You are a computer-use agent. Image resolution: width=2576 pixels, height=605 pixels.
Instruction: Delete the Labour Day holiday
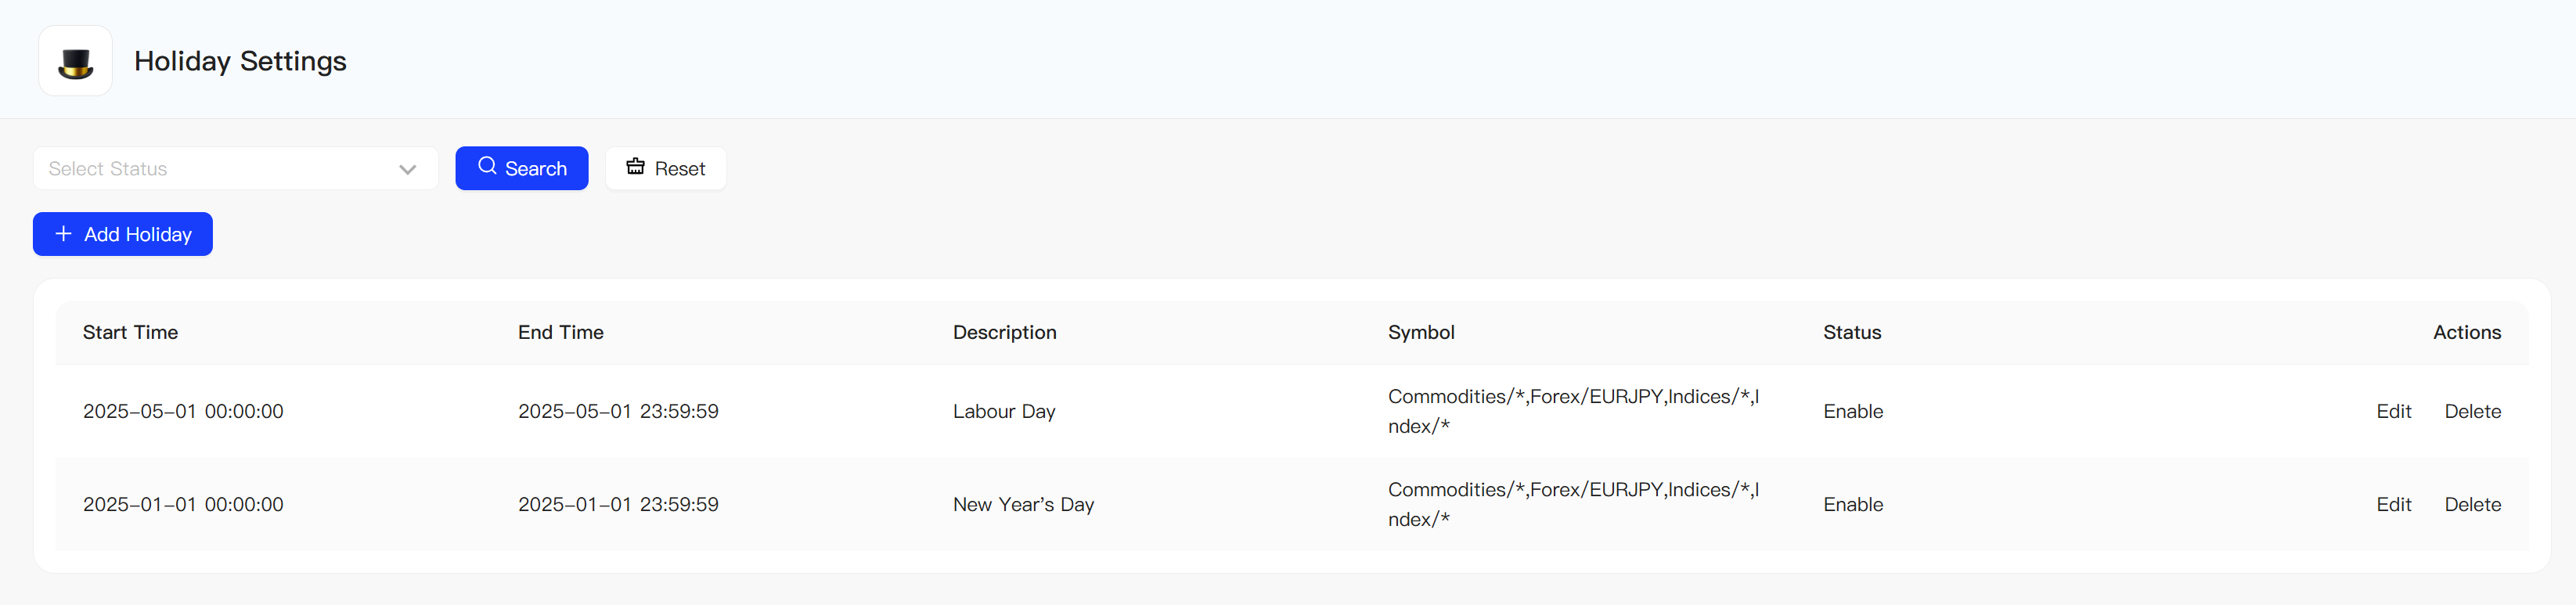pyautogui.click(x=2472, y=411)
